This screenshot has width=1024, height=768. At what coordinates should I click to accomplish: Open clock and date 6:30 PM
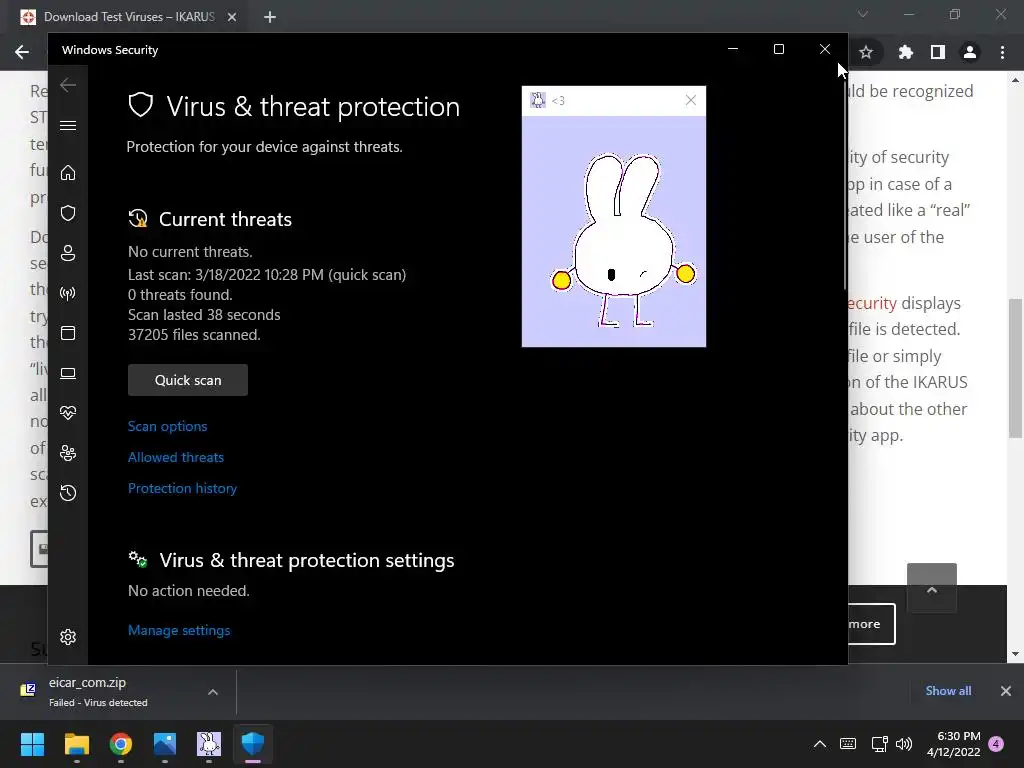(x=953, y=744)
